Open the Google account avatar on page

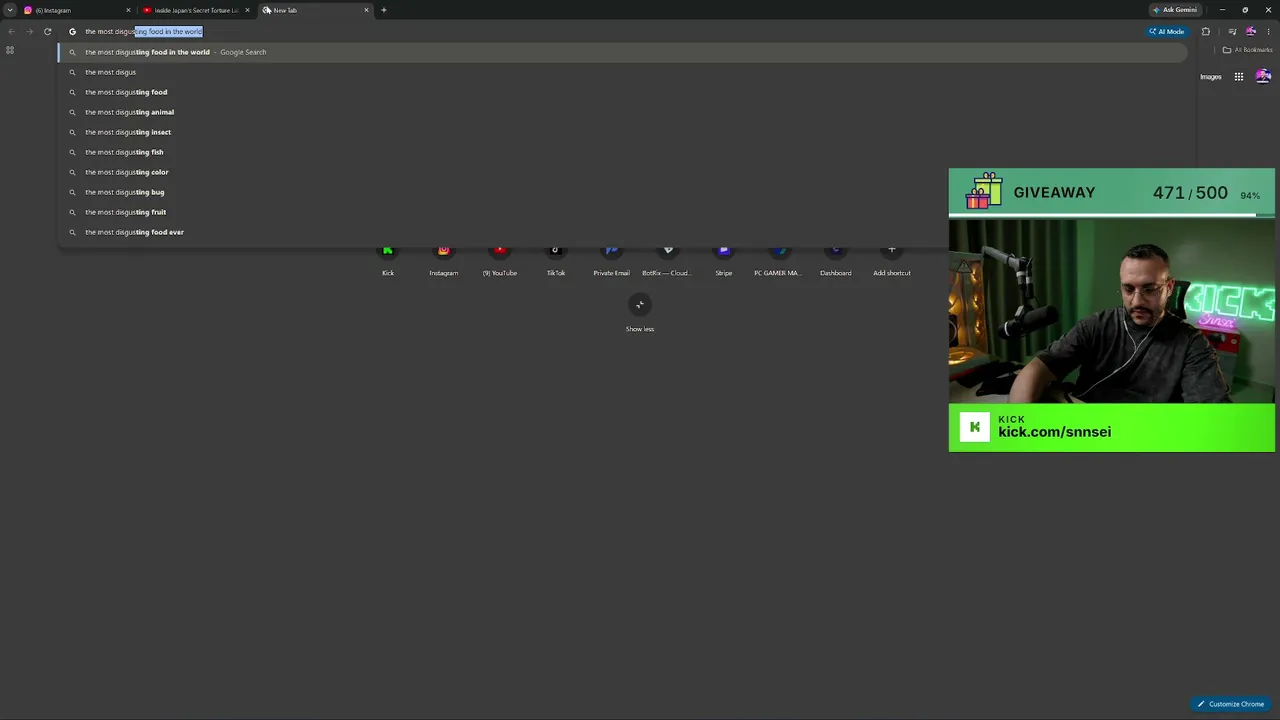(x=1263, y=77)
